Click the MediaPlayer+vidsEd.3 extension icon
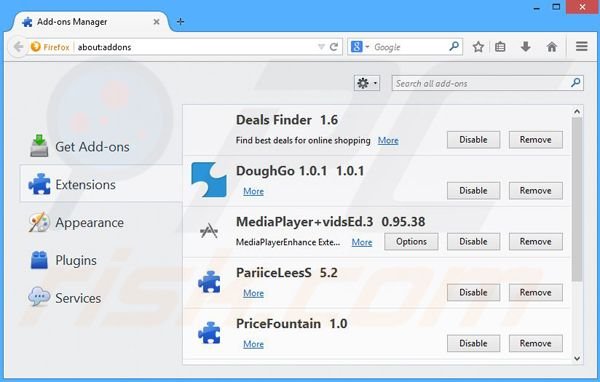 pos(209,231)
